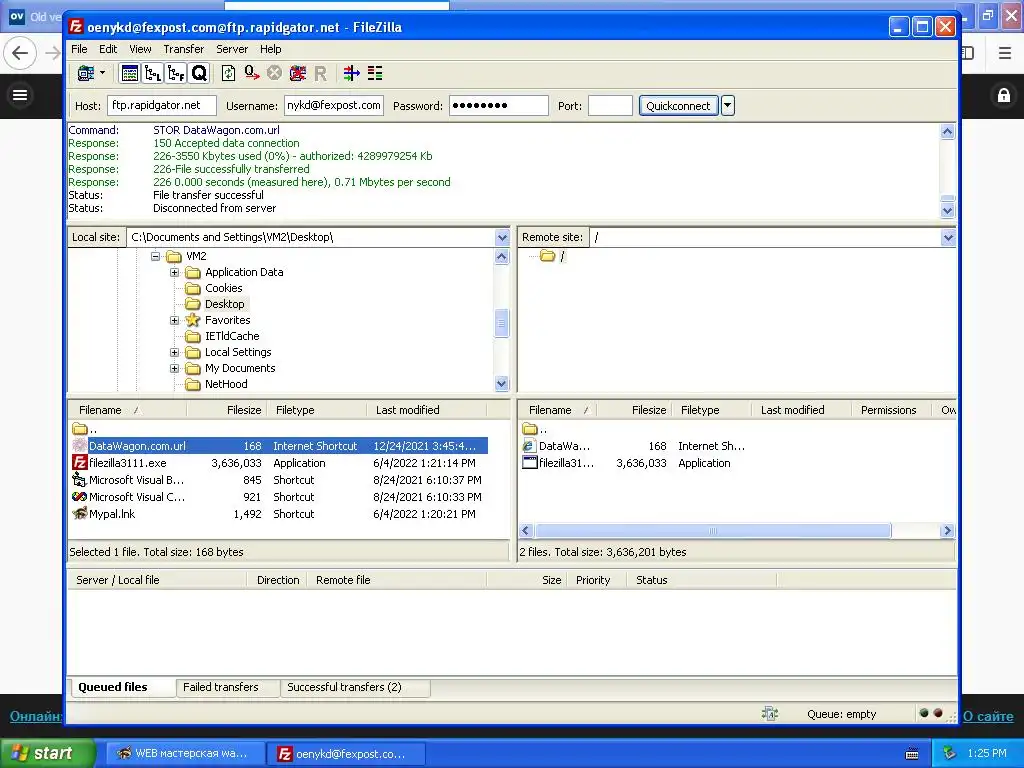Expand My Documents folder node
The width and height of the screenshot is (1024, 768).
[174, 368]
